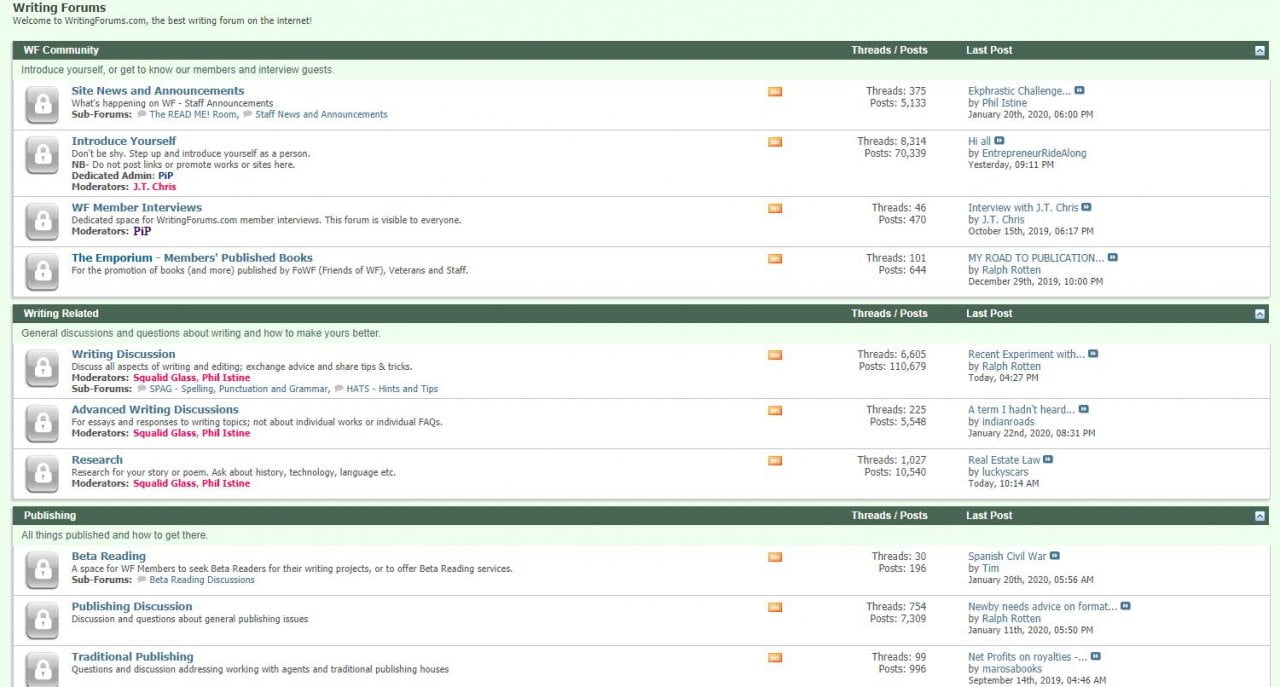Collapse the WF Community category
Viewport: 1280px width, 687px height.
[x=1260, y=50]
